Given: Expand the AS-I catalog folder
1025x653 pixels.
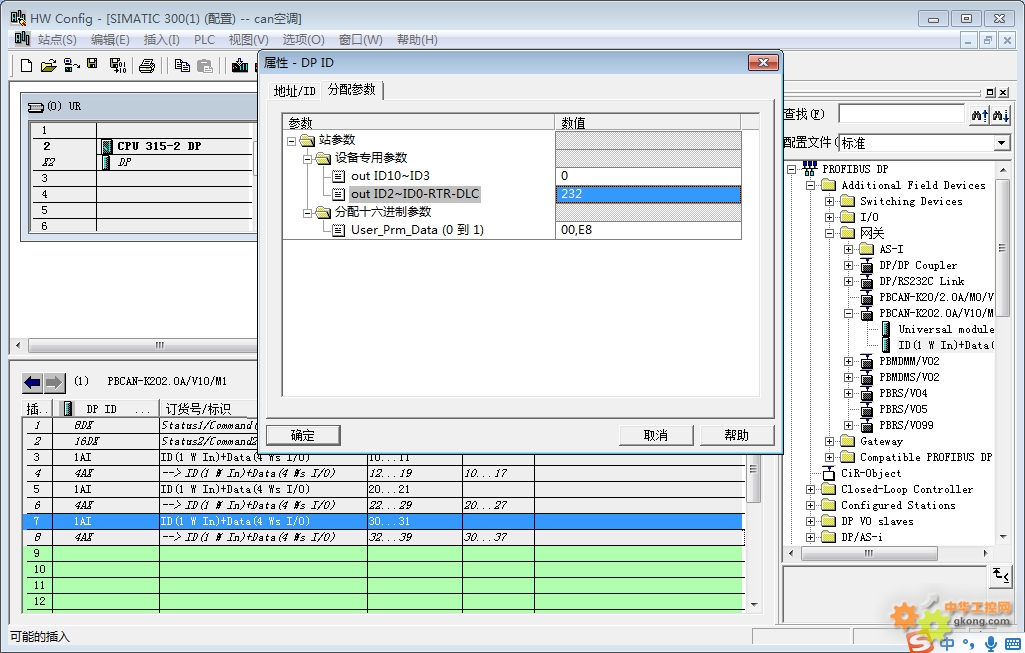Looking at the screenshot, I should 849,249.
